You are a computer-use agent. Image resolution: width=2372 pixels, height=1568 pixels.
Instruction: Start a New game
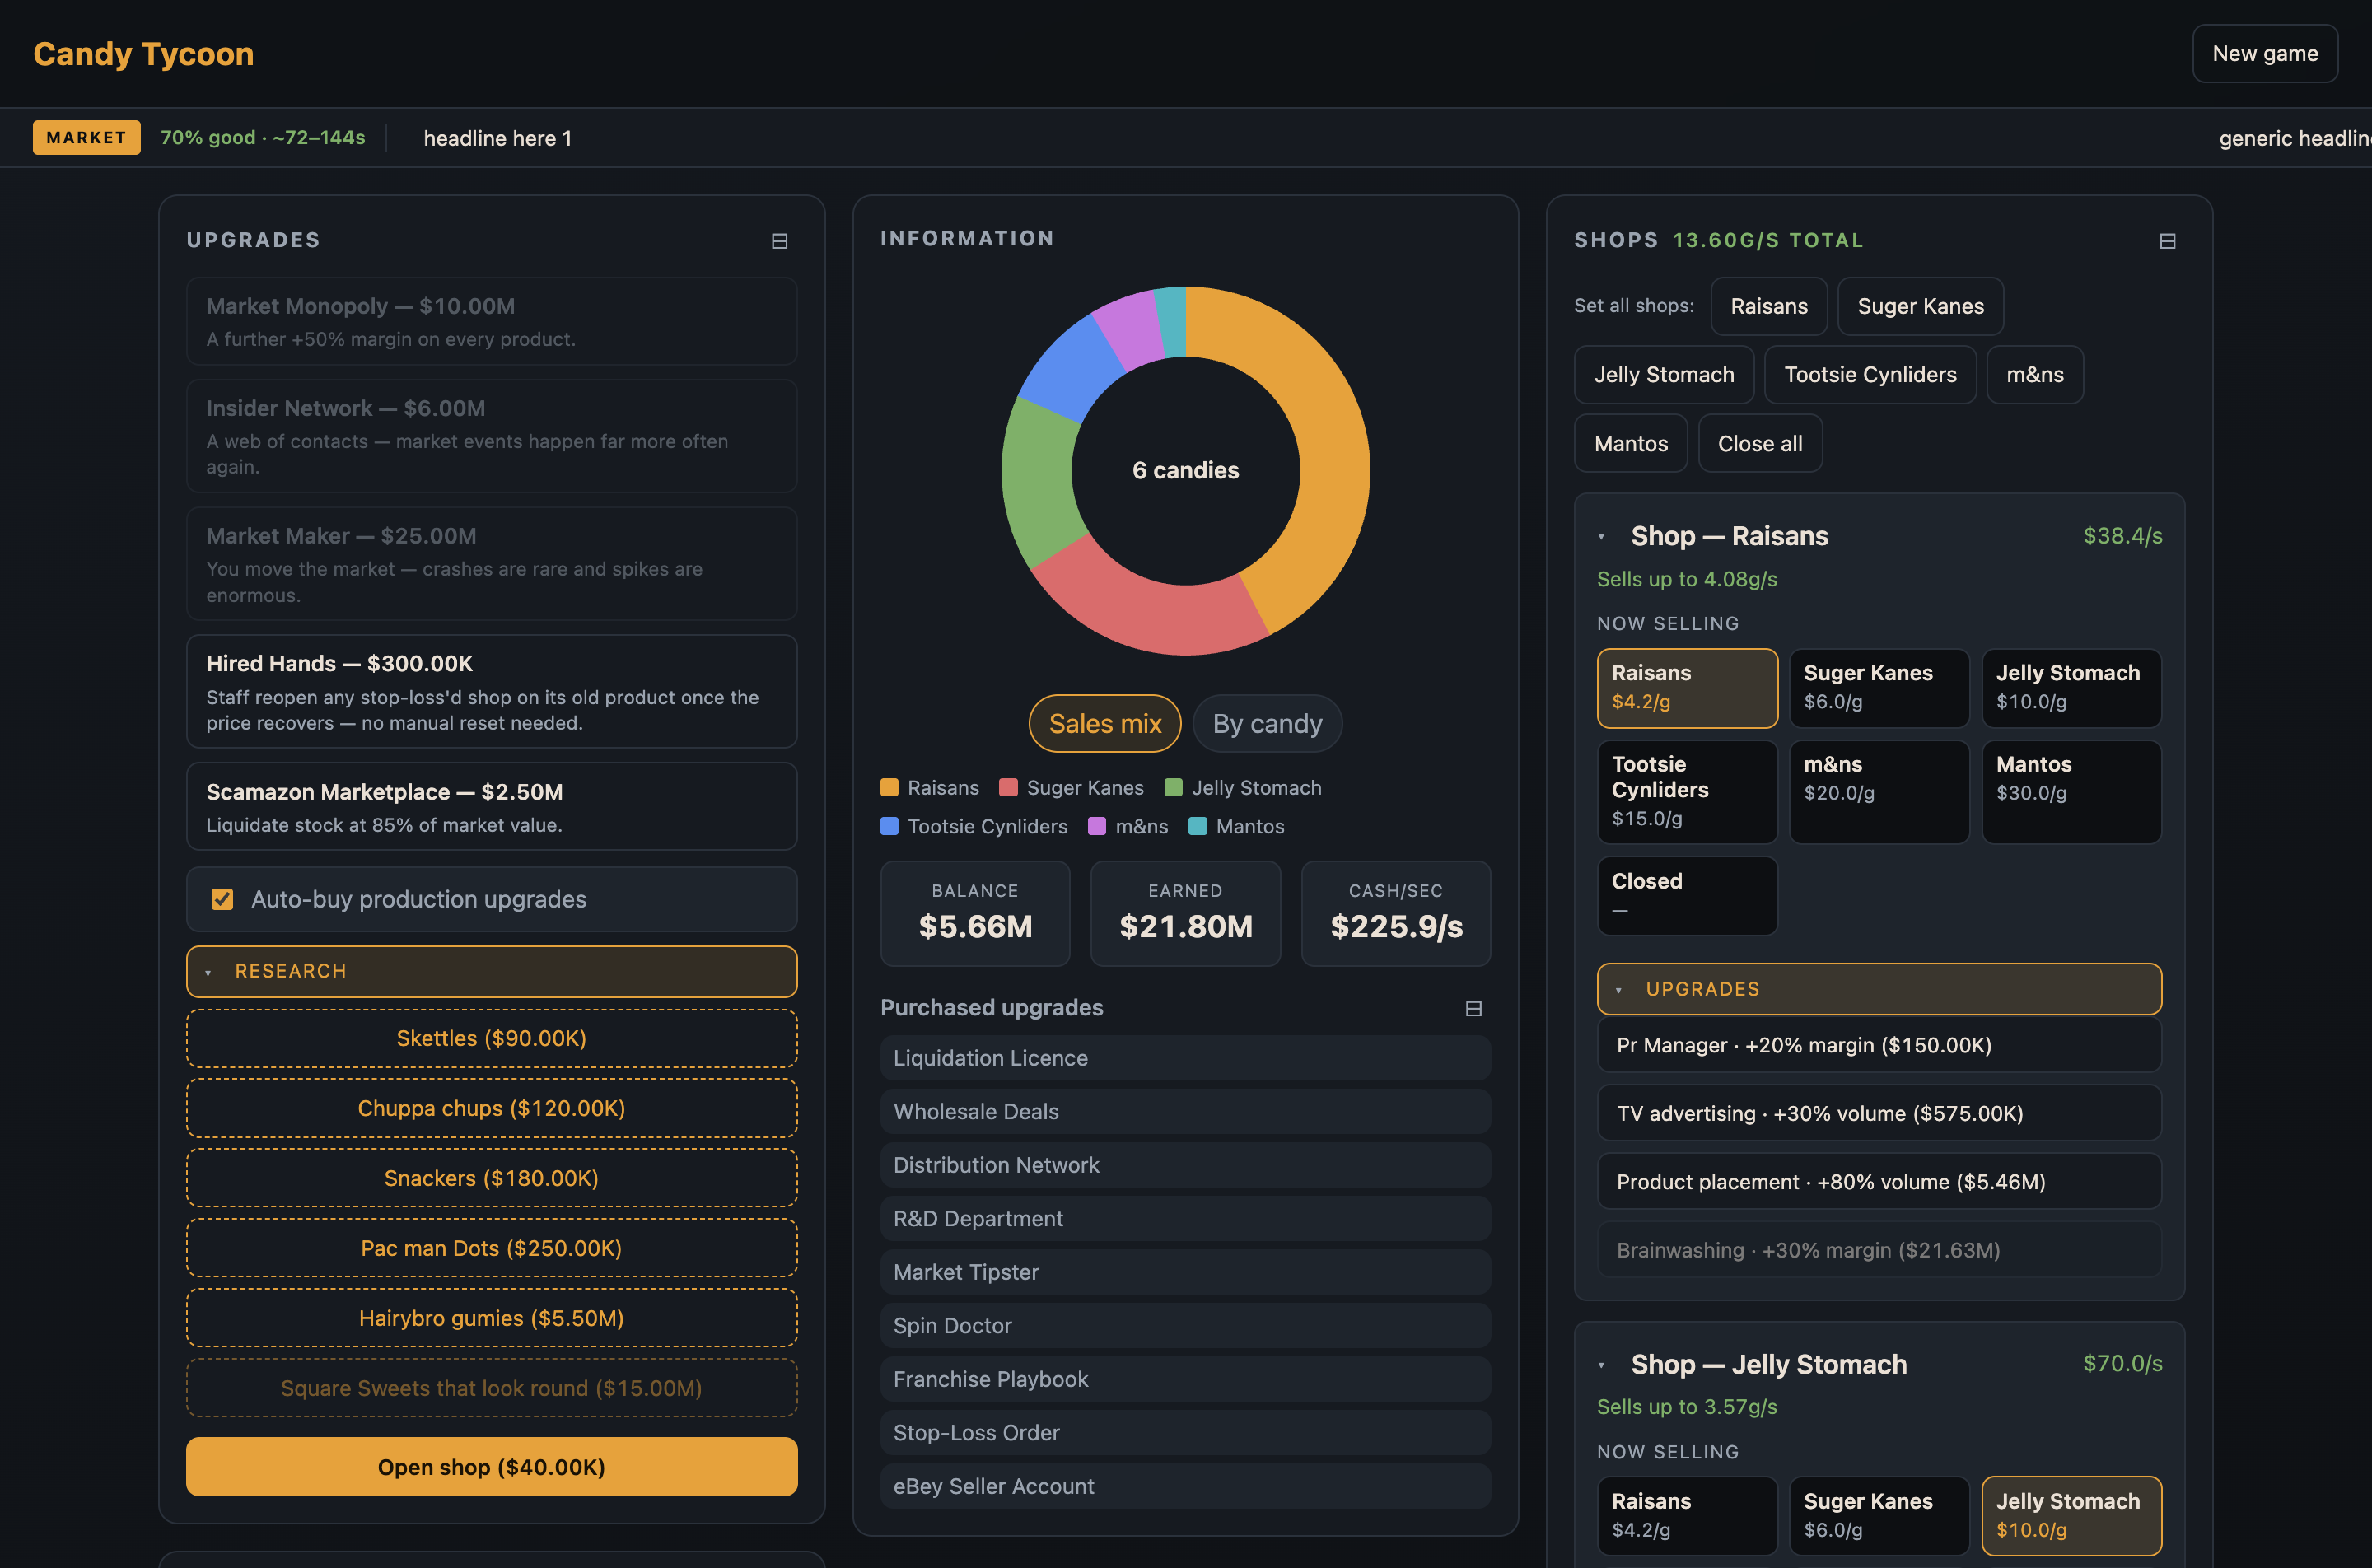coord(2265,53)
